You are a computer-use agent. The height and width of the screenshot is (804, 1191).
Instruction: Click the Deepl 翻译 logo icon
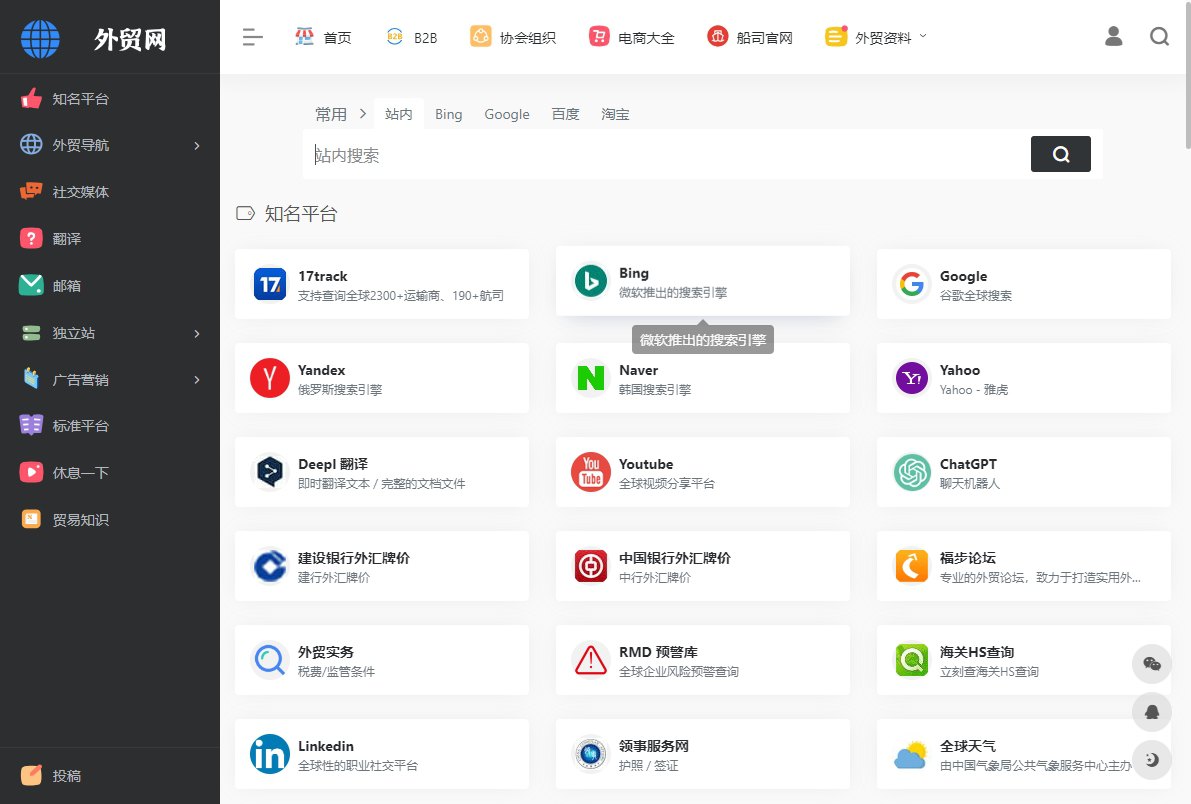point(270,472)
